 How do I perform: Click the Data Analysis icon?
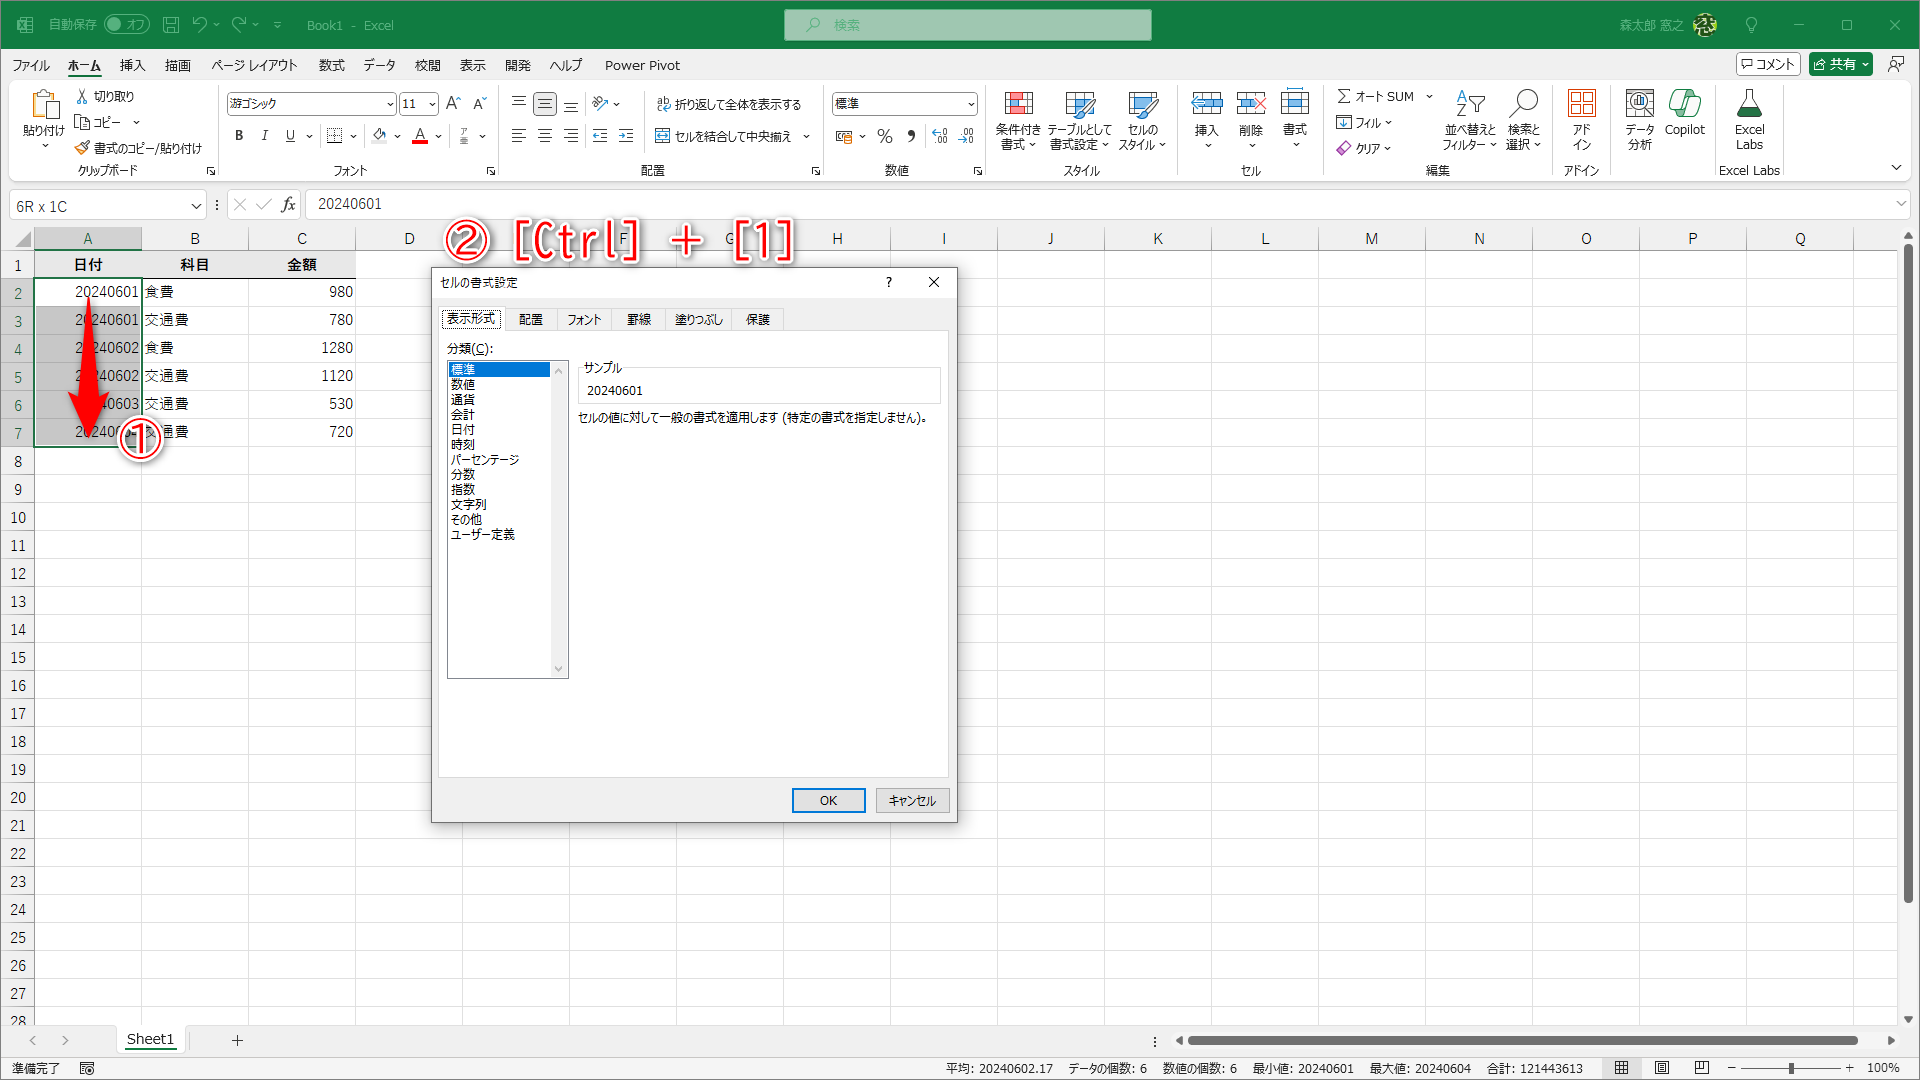[x=1639, y=104]
